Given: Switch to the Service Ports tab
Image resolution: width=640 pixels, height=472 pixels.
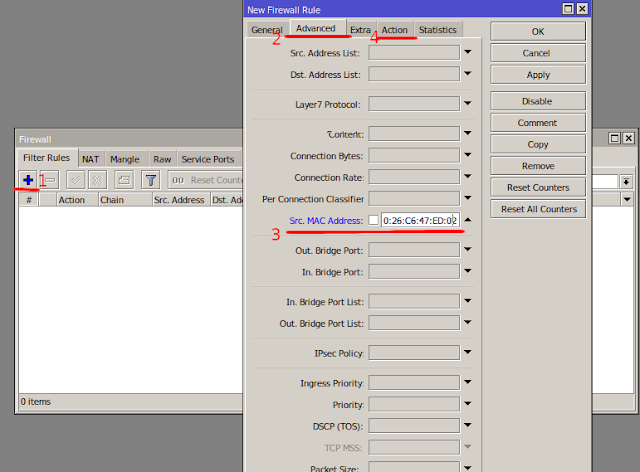Looking at the screenshot, I should (x=208, y=159).
